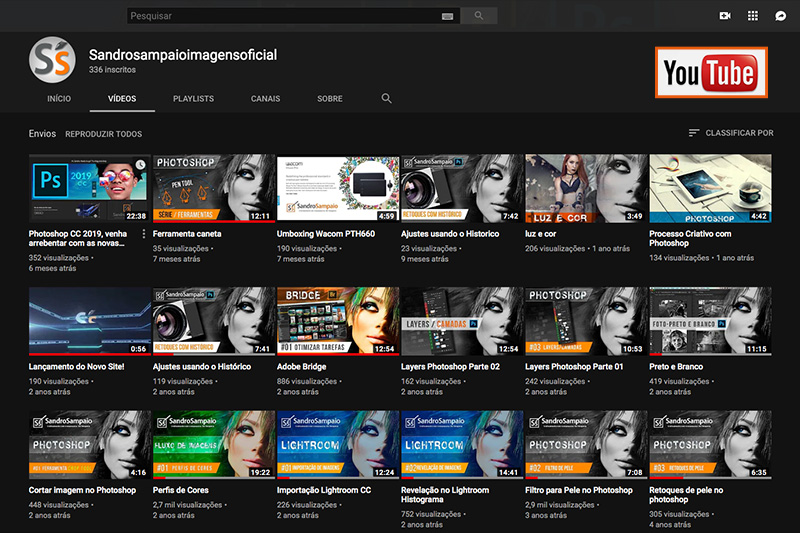Click the Layers Photoshop Parte 01 title
800x533 pixels.
(x=574, y=366)
